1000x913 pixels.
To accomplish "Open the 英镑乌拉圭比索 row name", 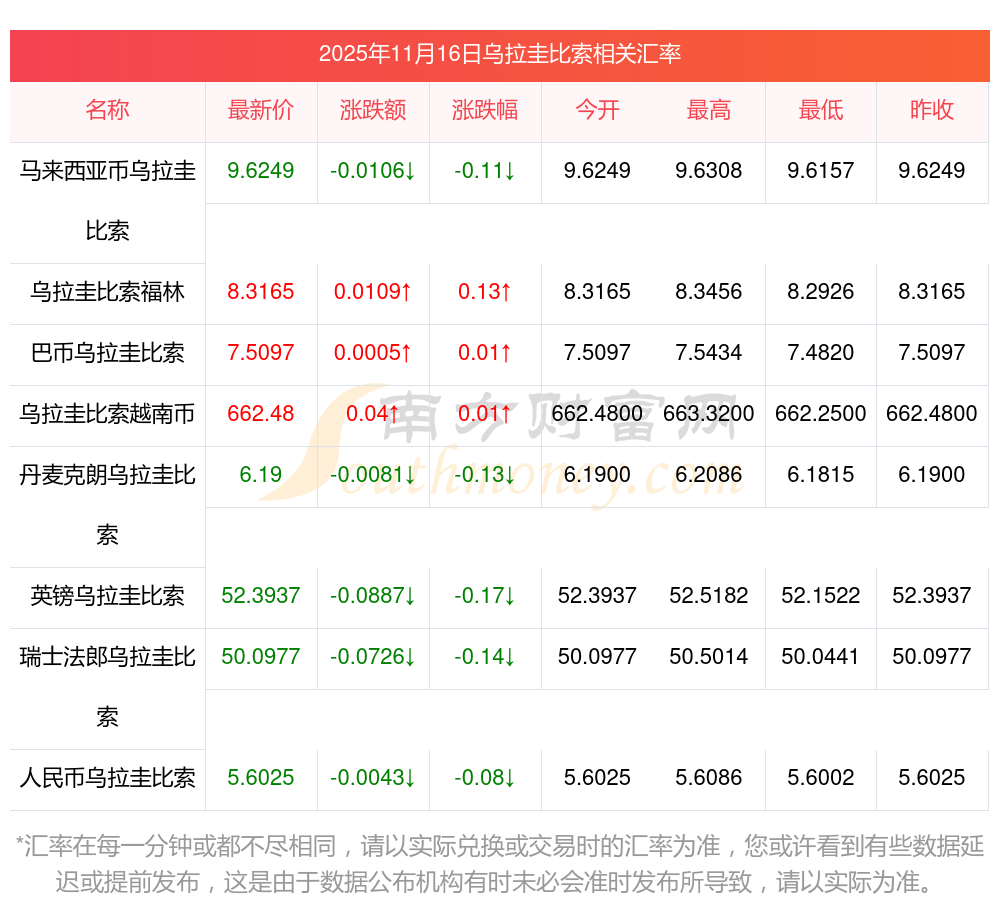I will pyautogui.click(x=107, y=596).
